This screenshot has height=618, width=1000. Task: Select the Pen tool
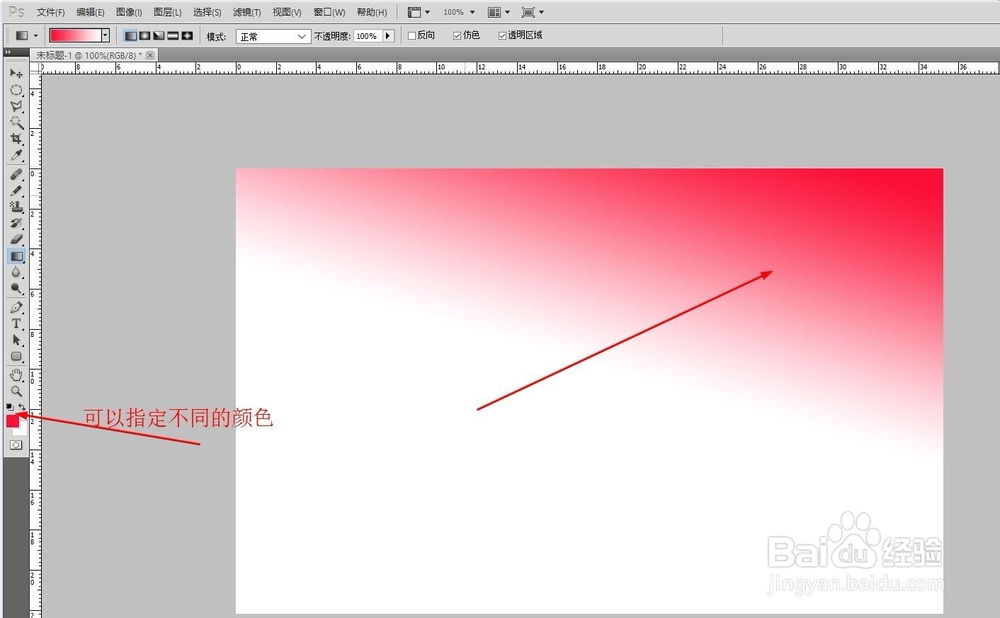16,307
